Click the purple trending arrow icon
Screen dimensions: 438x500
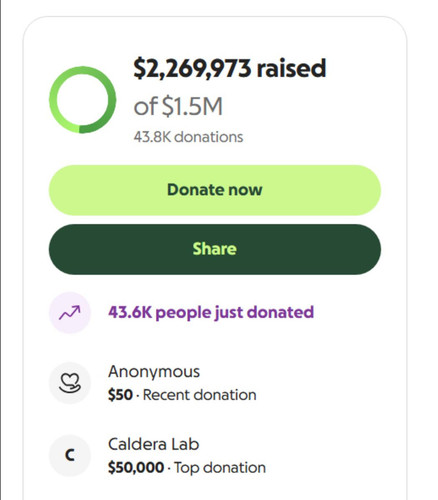point(70,313)
